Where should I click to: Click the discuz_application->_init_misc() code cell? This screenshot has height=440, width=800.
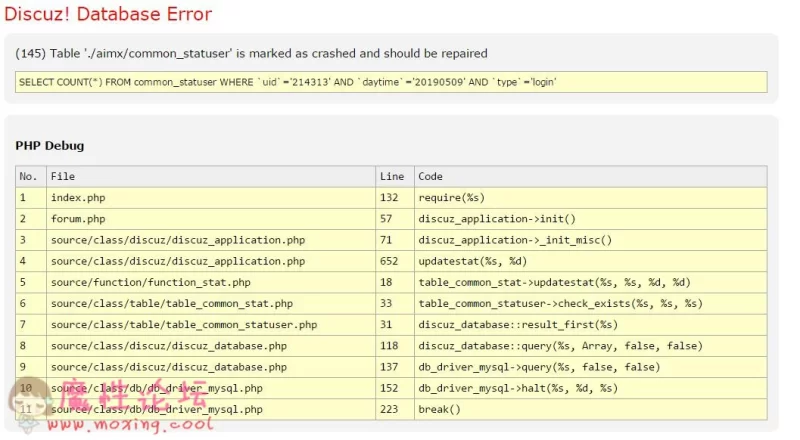tap(591, 240)
